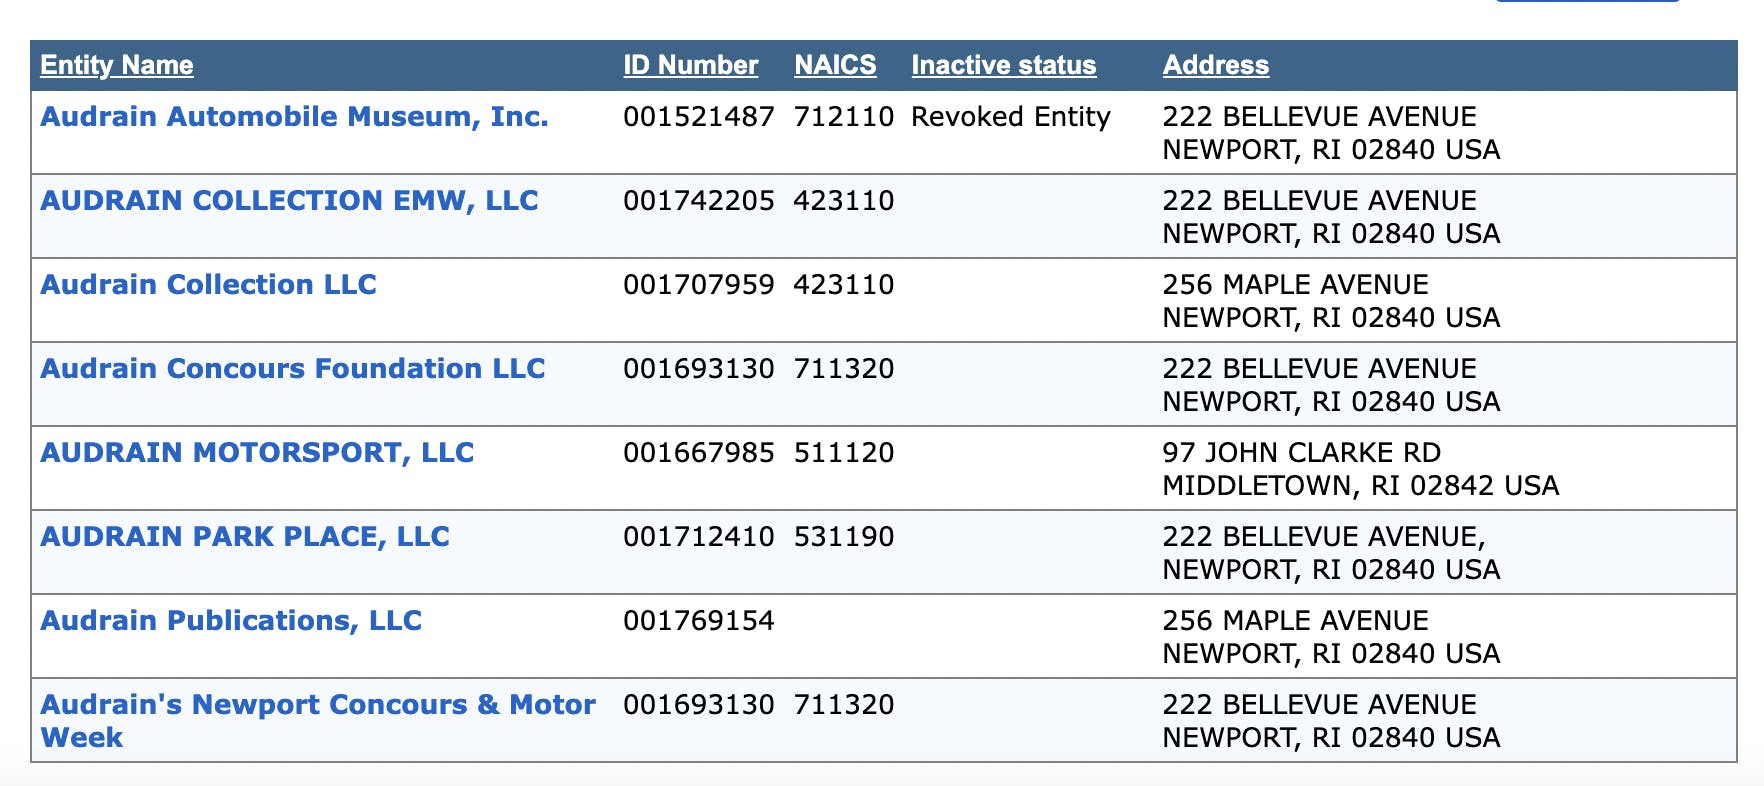
Task: Sort by the ID Number column header
Action: (x=690, y=66)
